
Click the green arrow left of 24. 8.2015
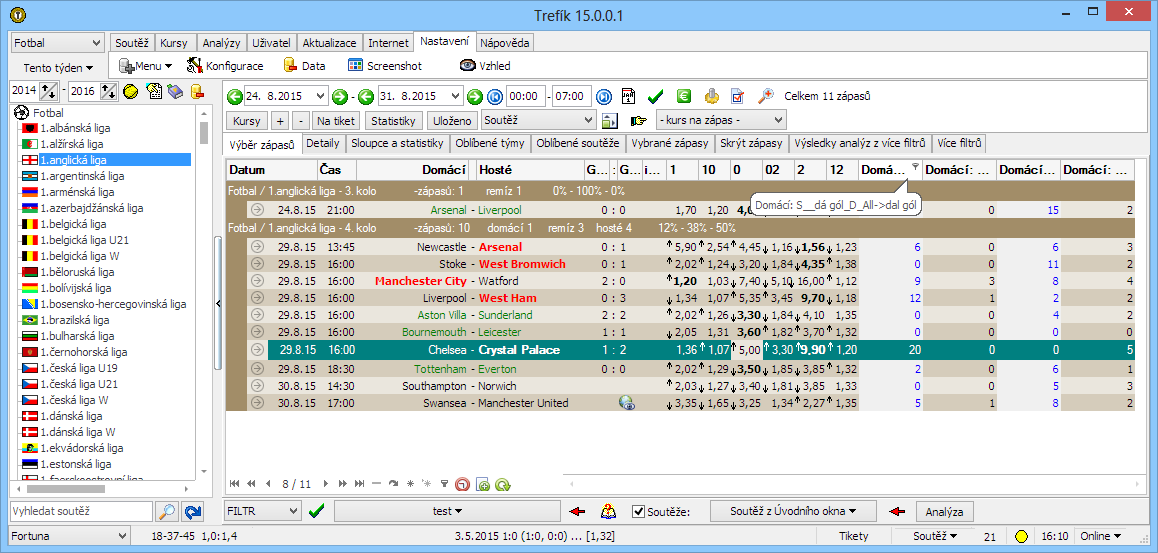point(235,97)
